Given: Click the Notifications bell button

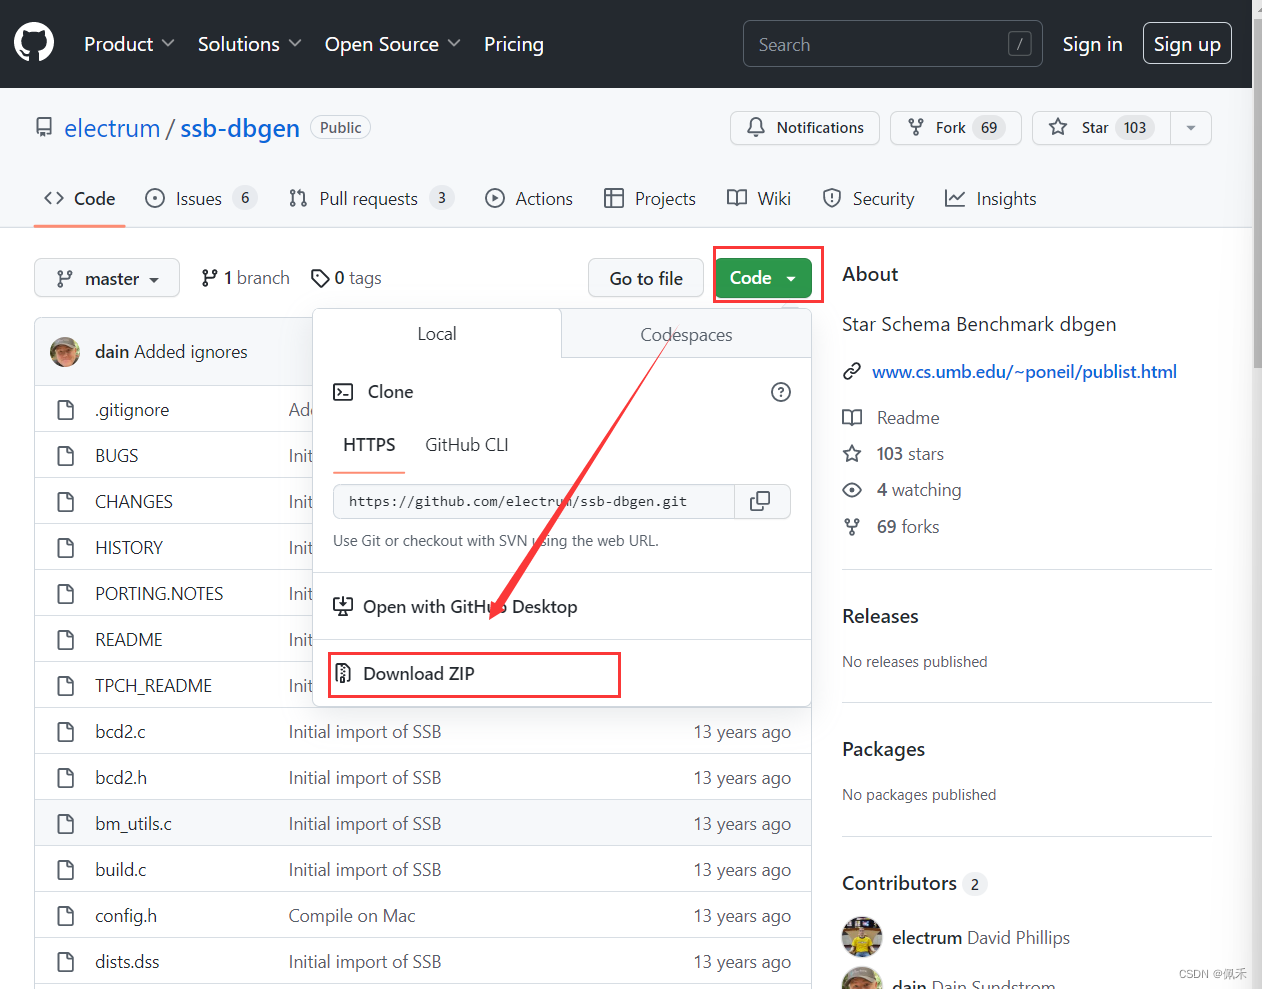Looking at the screenshot, I should click(805, 128).
